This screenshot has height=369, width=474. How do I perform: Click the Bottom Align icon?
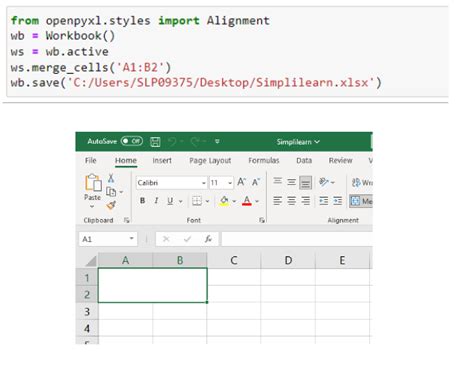305,182
